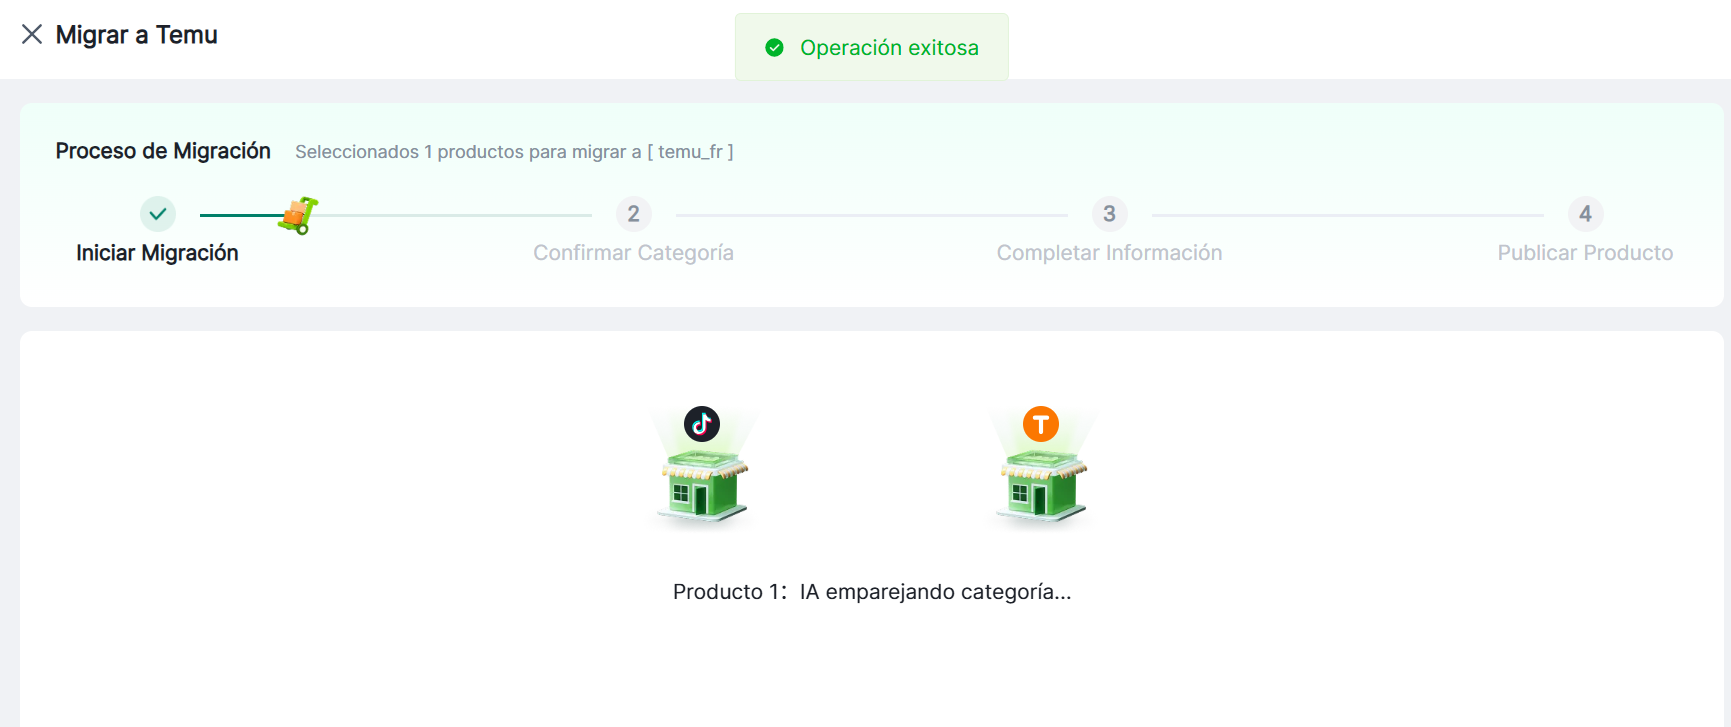Screen dimensions: 1731x727
Task: Click the Operación exitosa notification text
Action: [x=889, y=48]
